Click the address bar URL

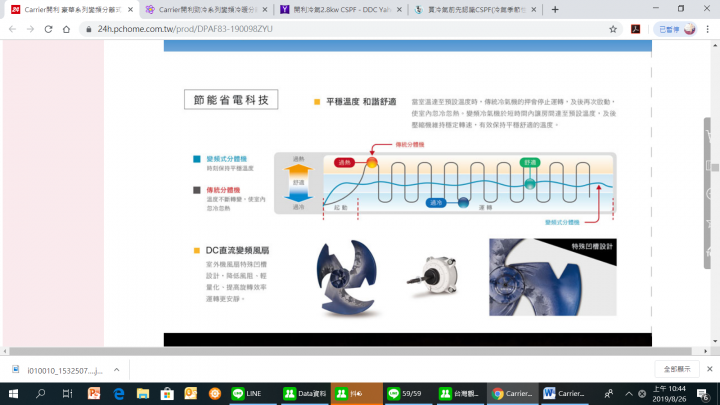click(x=185, y=29)
